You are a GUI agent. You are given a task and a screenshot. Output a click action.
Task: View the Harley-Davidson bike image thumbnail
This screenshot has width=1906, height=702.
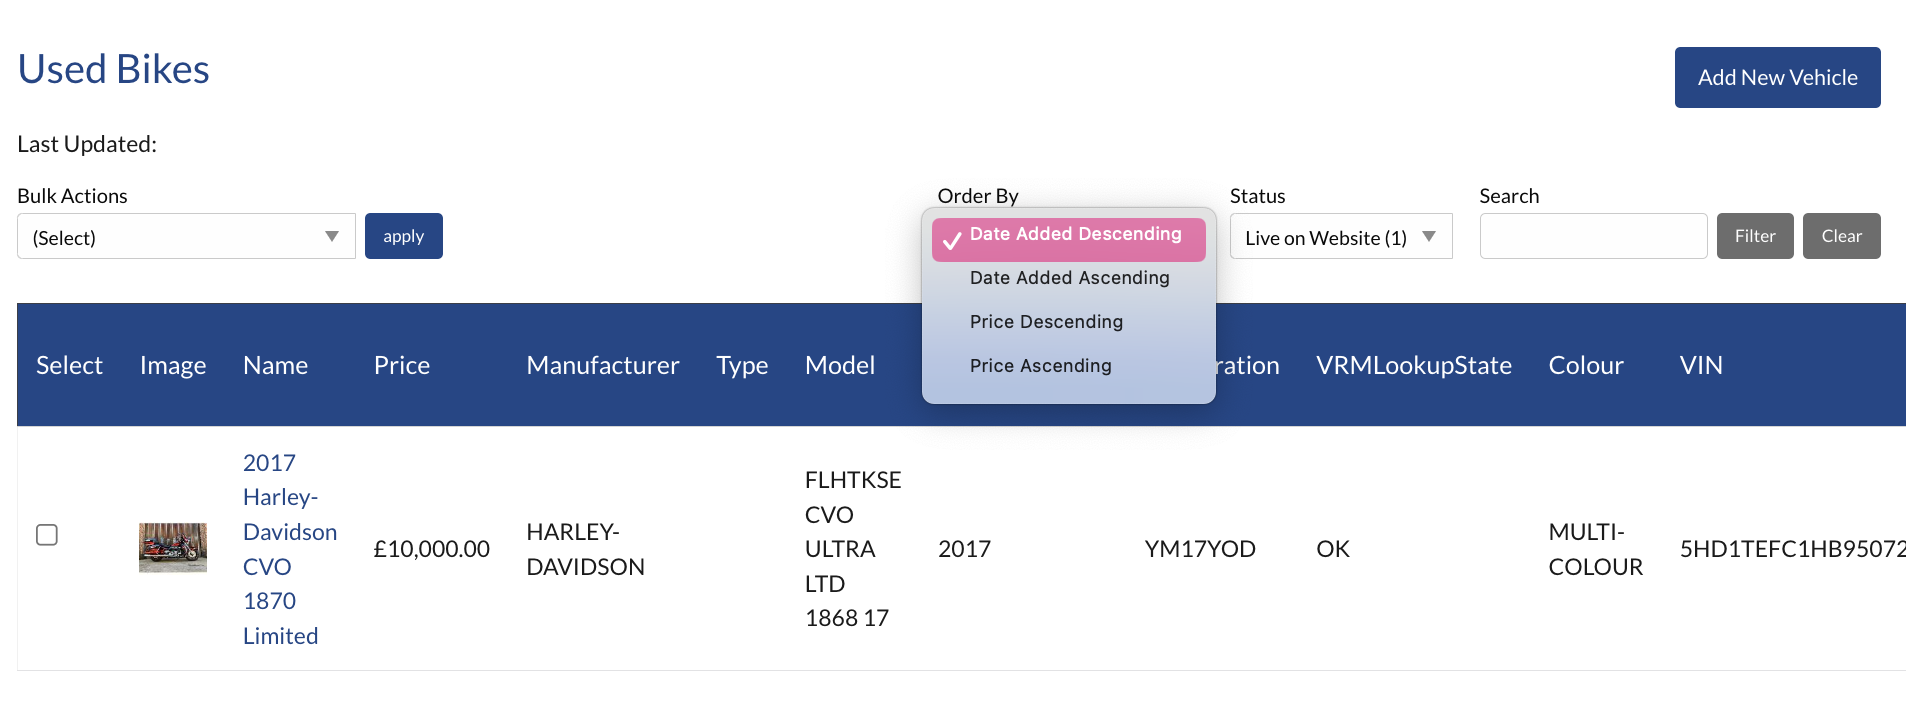pos(172,547)
